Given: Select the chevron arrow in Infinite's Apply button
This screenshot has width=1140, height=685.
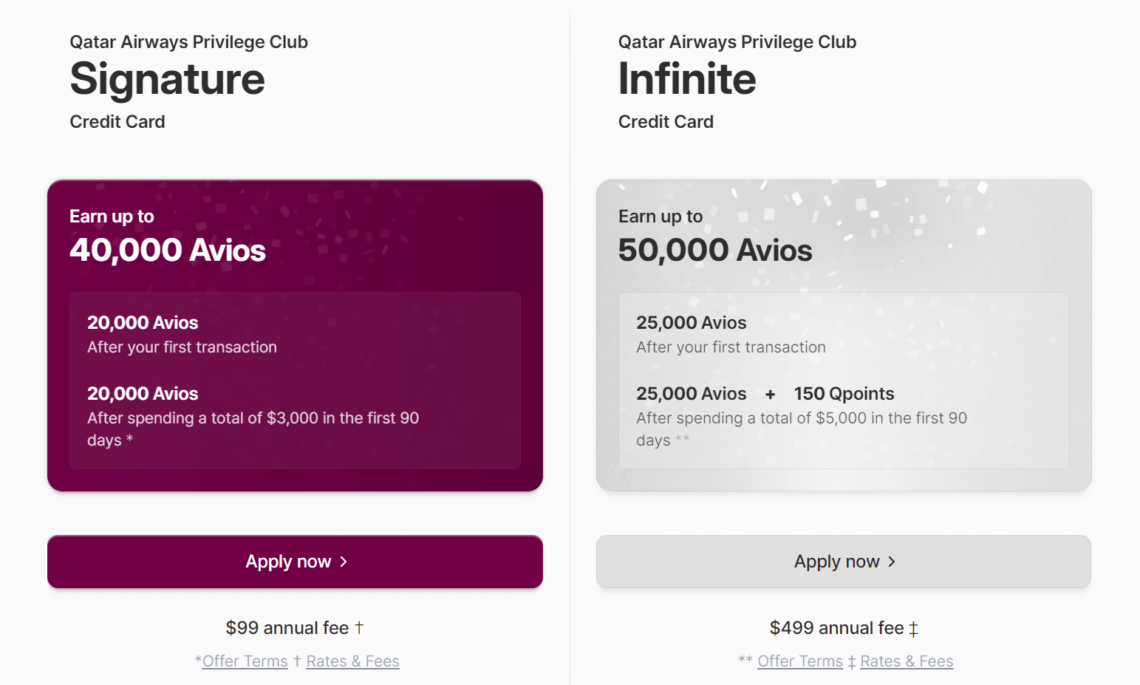Looking at the screenshot, I should [891, 561].
